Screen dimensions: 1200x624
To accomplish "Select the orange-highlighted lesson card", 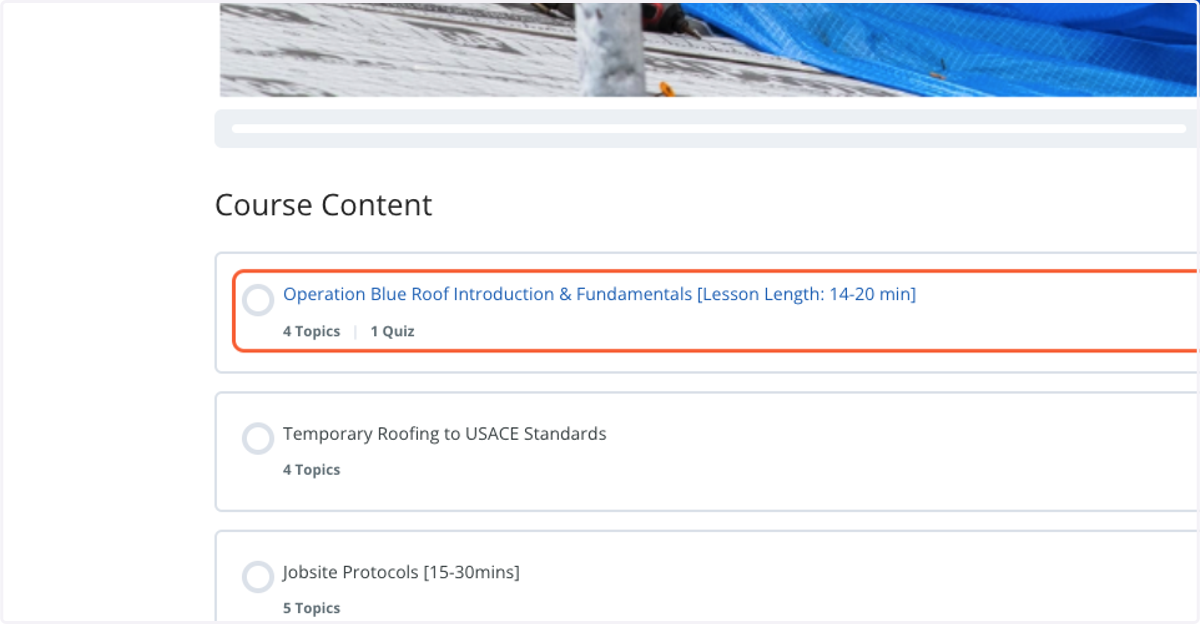I will click(715, 311).
